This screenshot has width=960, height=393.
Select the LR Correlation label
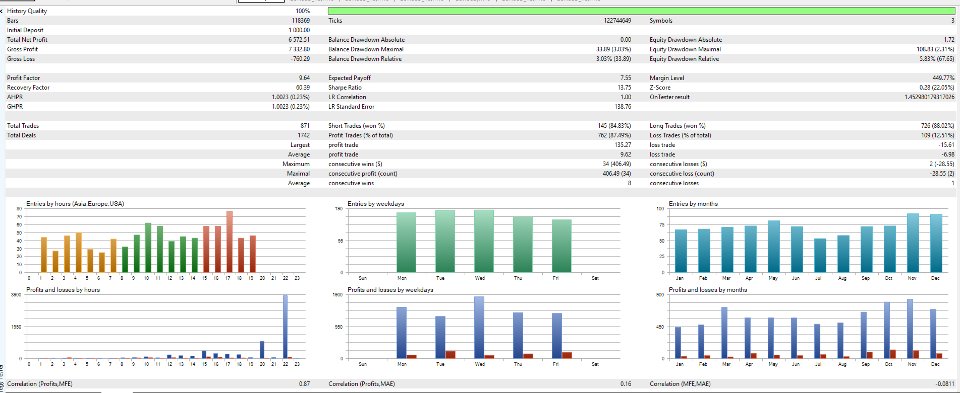(348, 97)
